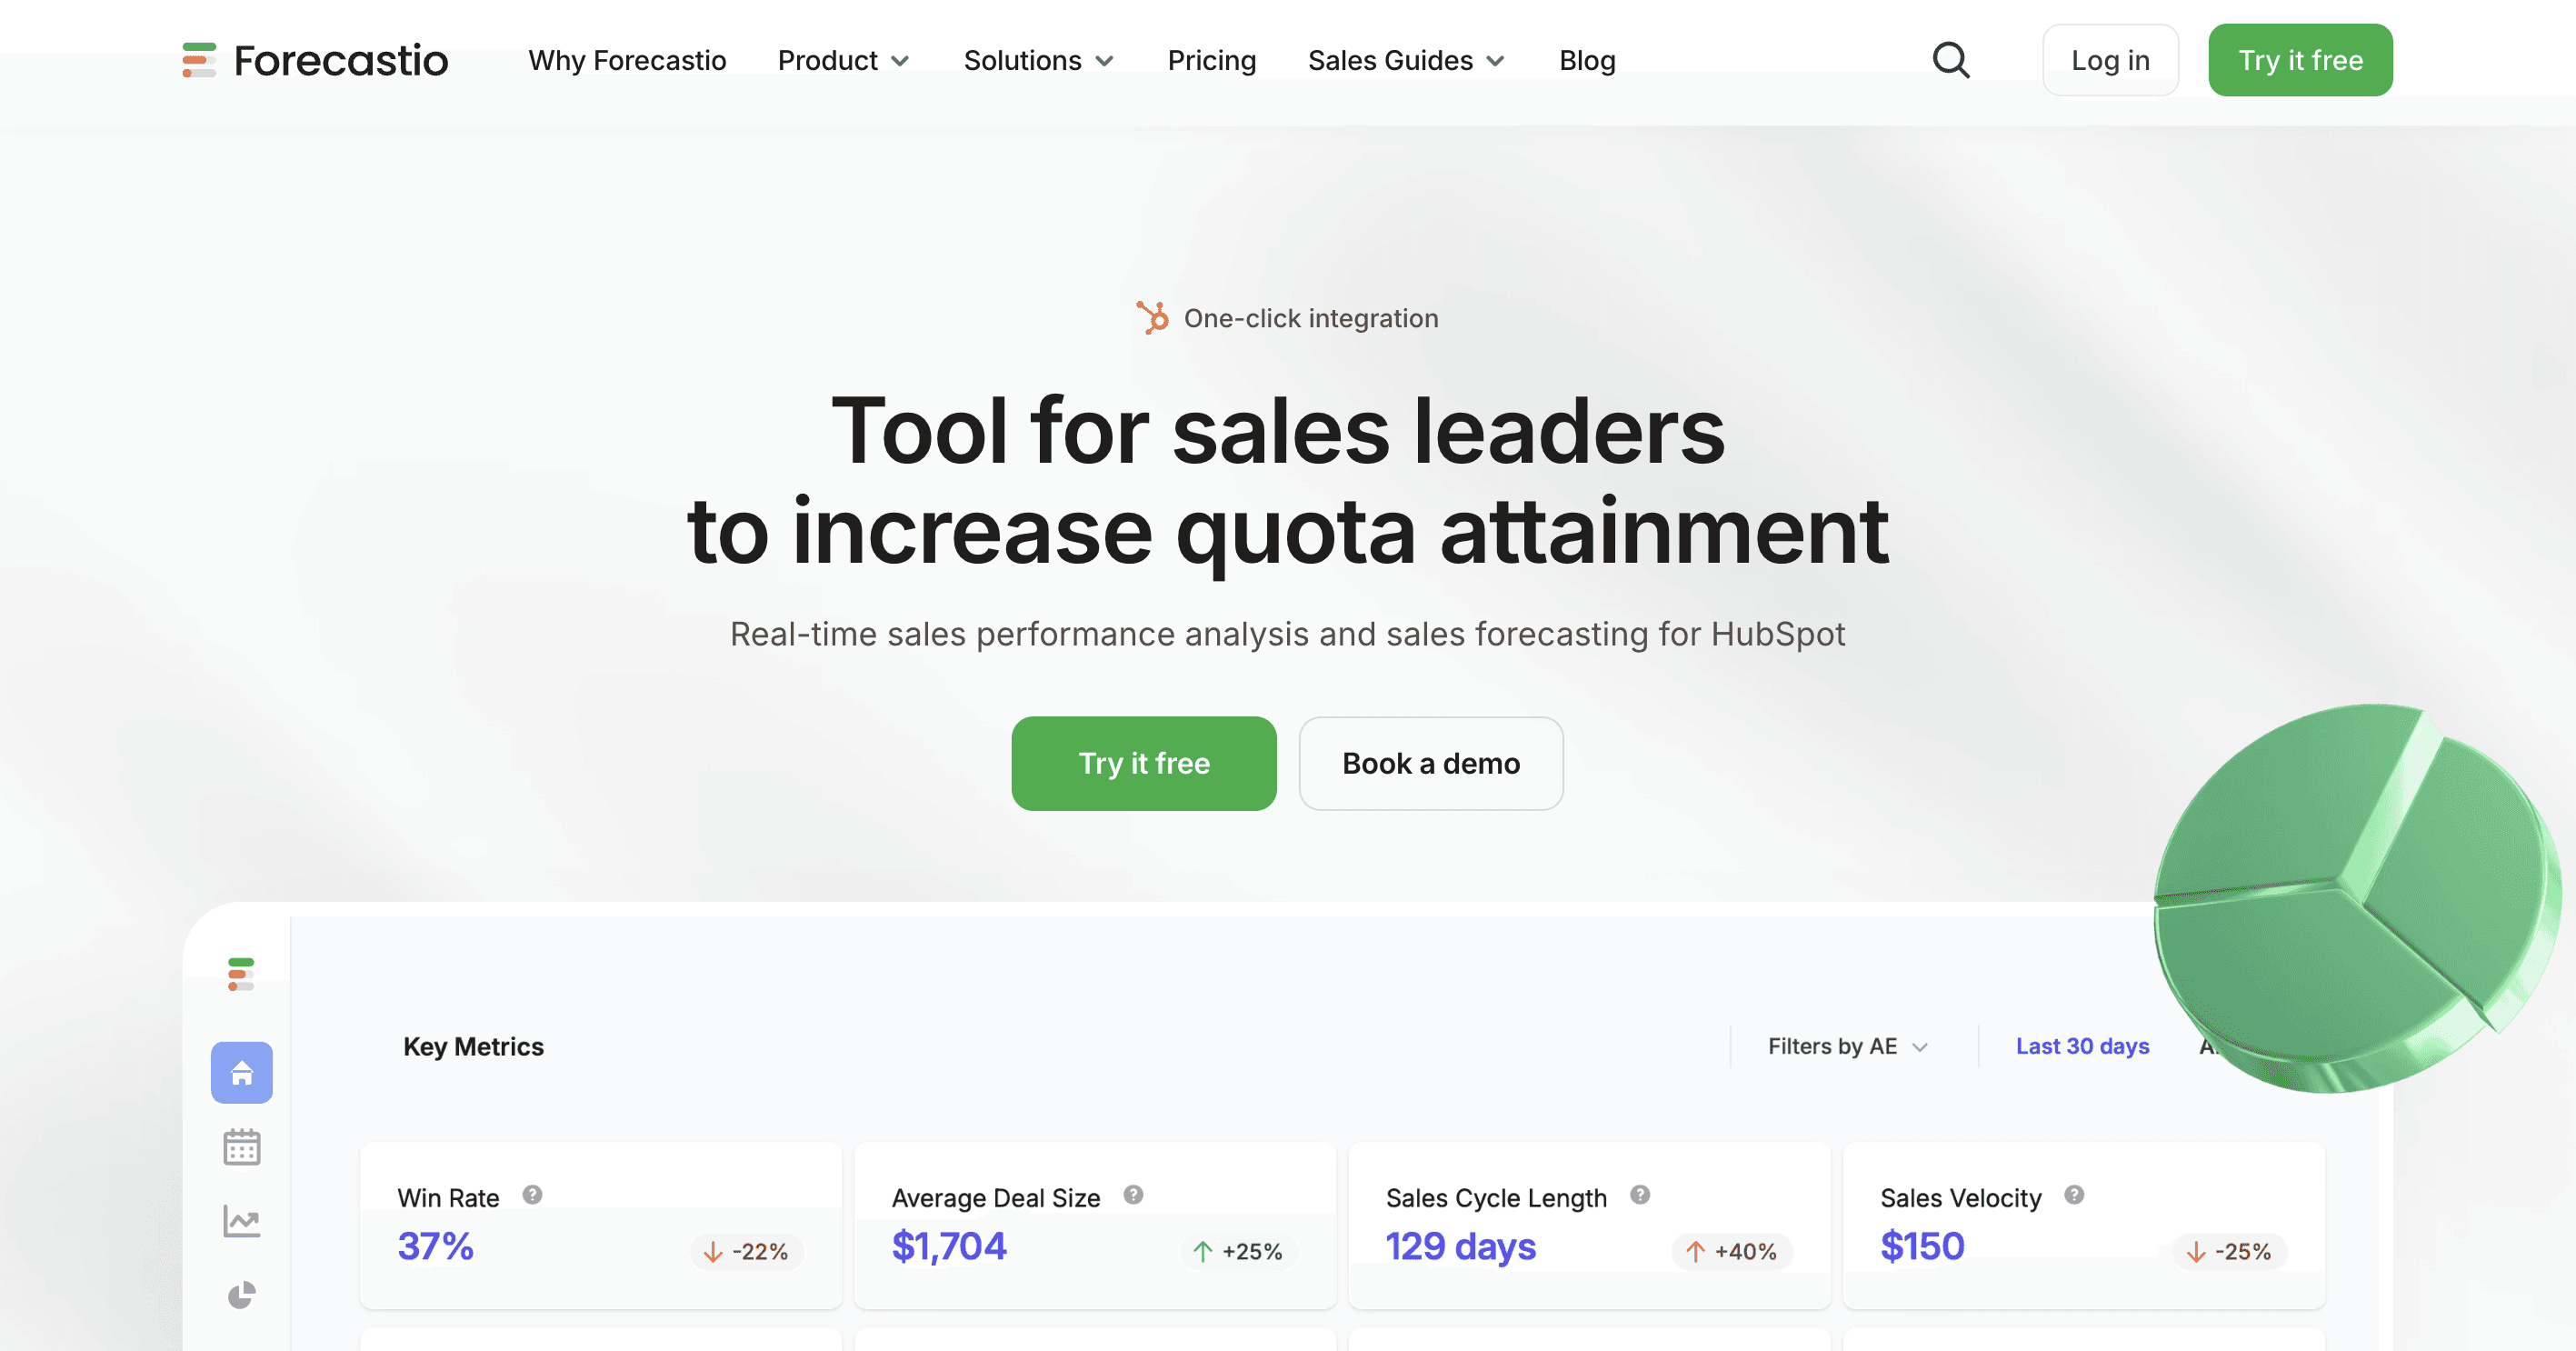Click the help icon next to Average Deal Size

[1133, 1195]
